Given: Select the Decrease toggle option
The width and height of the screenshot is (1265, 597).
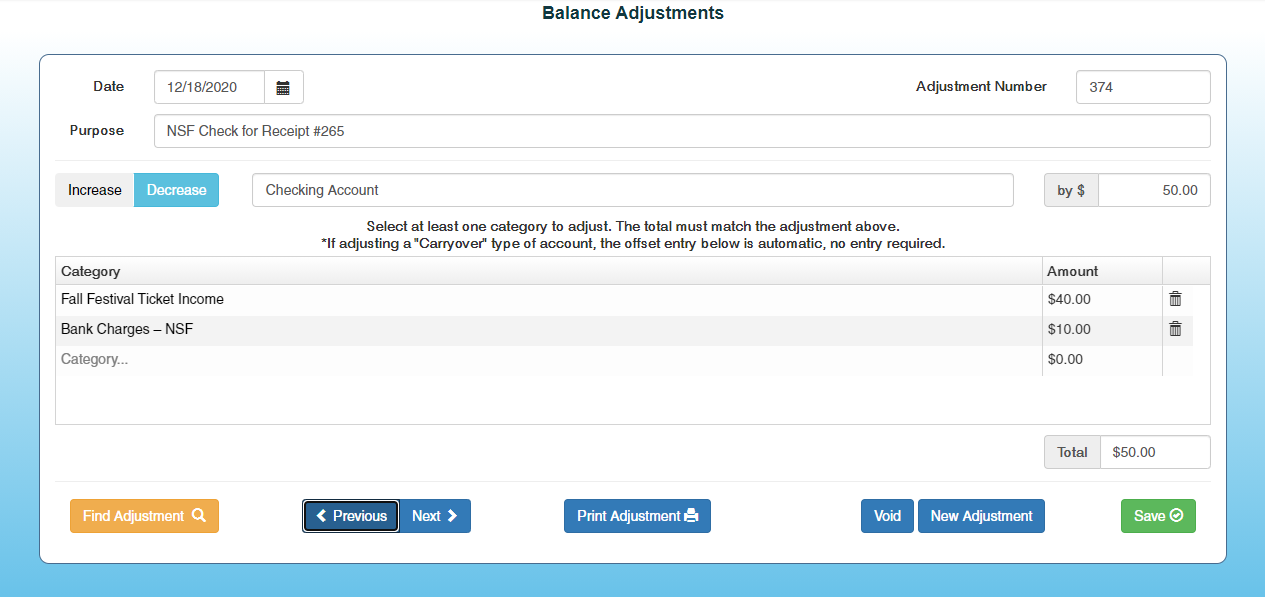Looking at the screenshot, I should pos(176,190).
